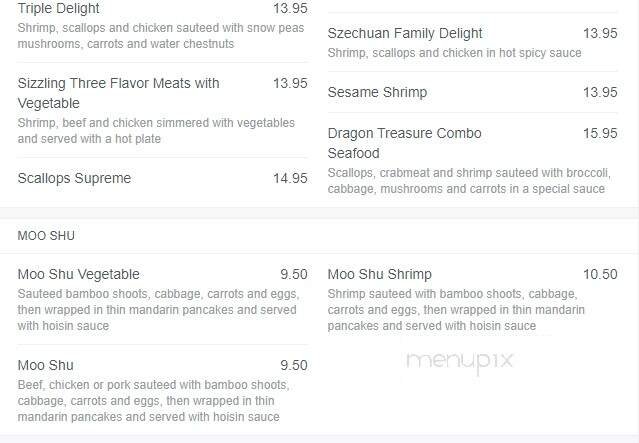Click the Moo Shu Vegetable 9.50 price

[293, 274]
